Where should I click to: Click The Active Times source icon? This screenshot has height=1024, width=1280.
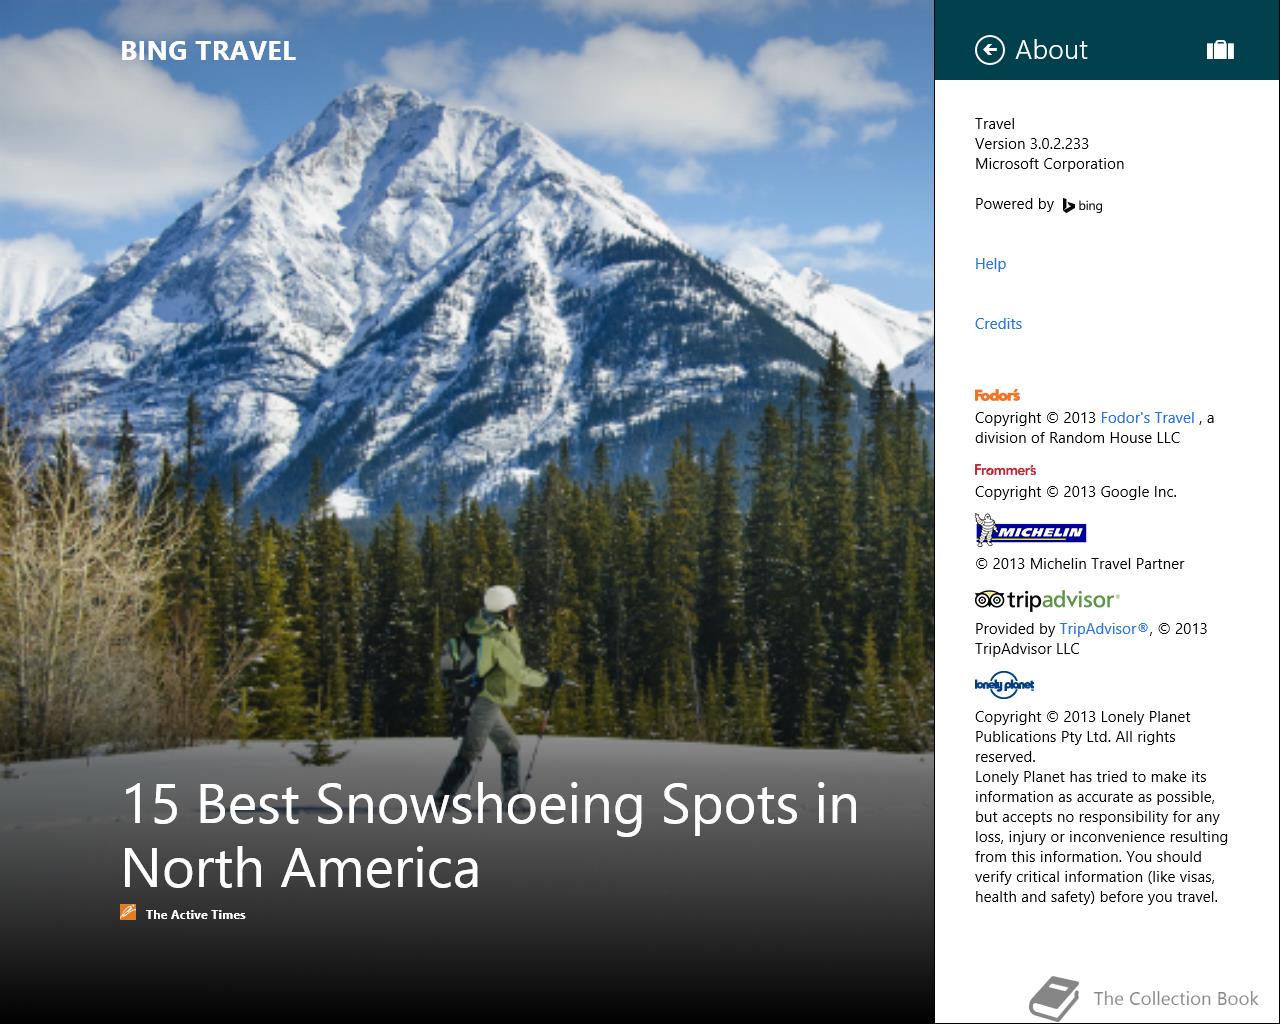tap(128, 911)
